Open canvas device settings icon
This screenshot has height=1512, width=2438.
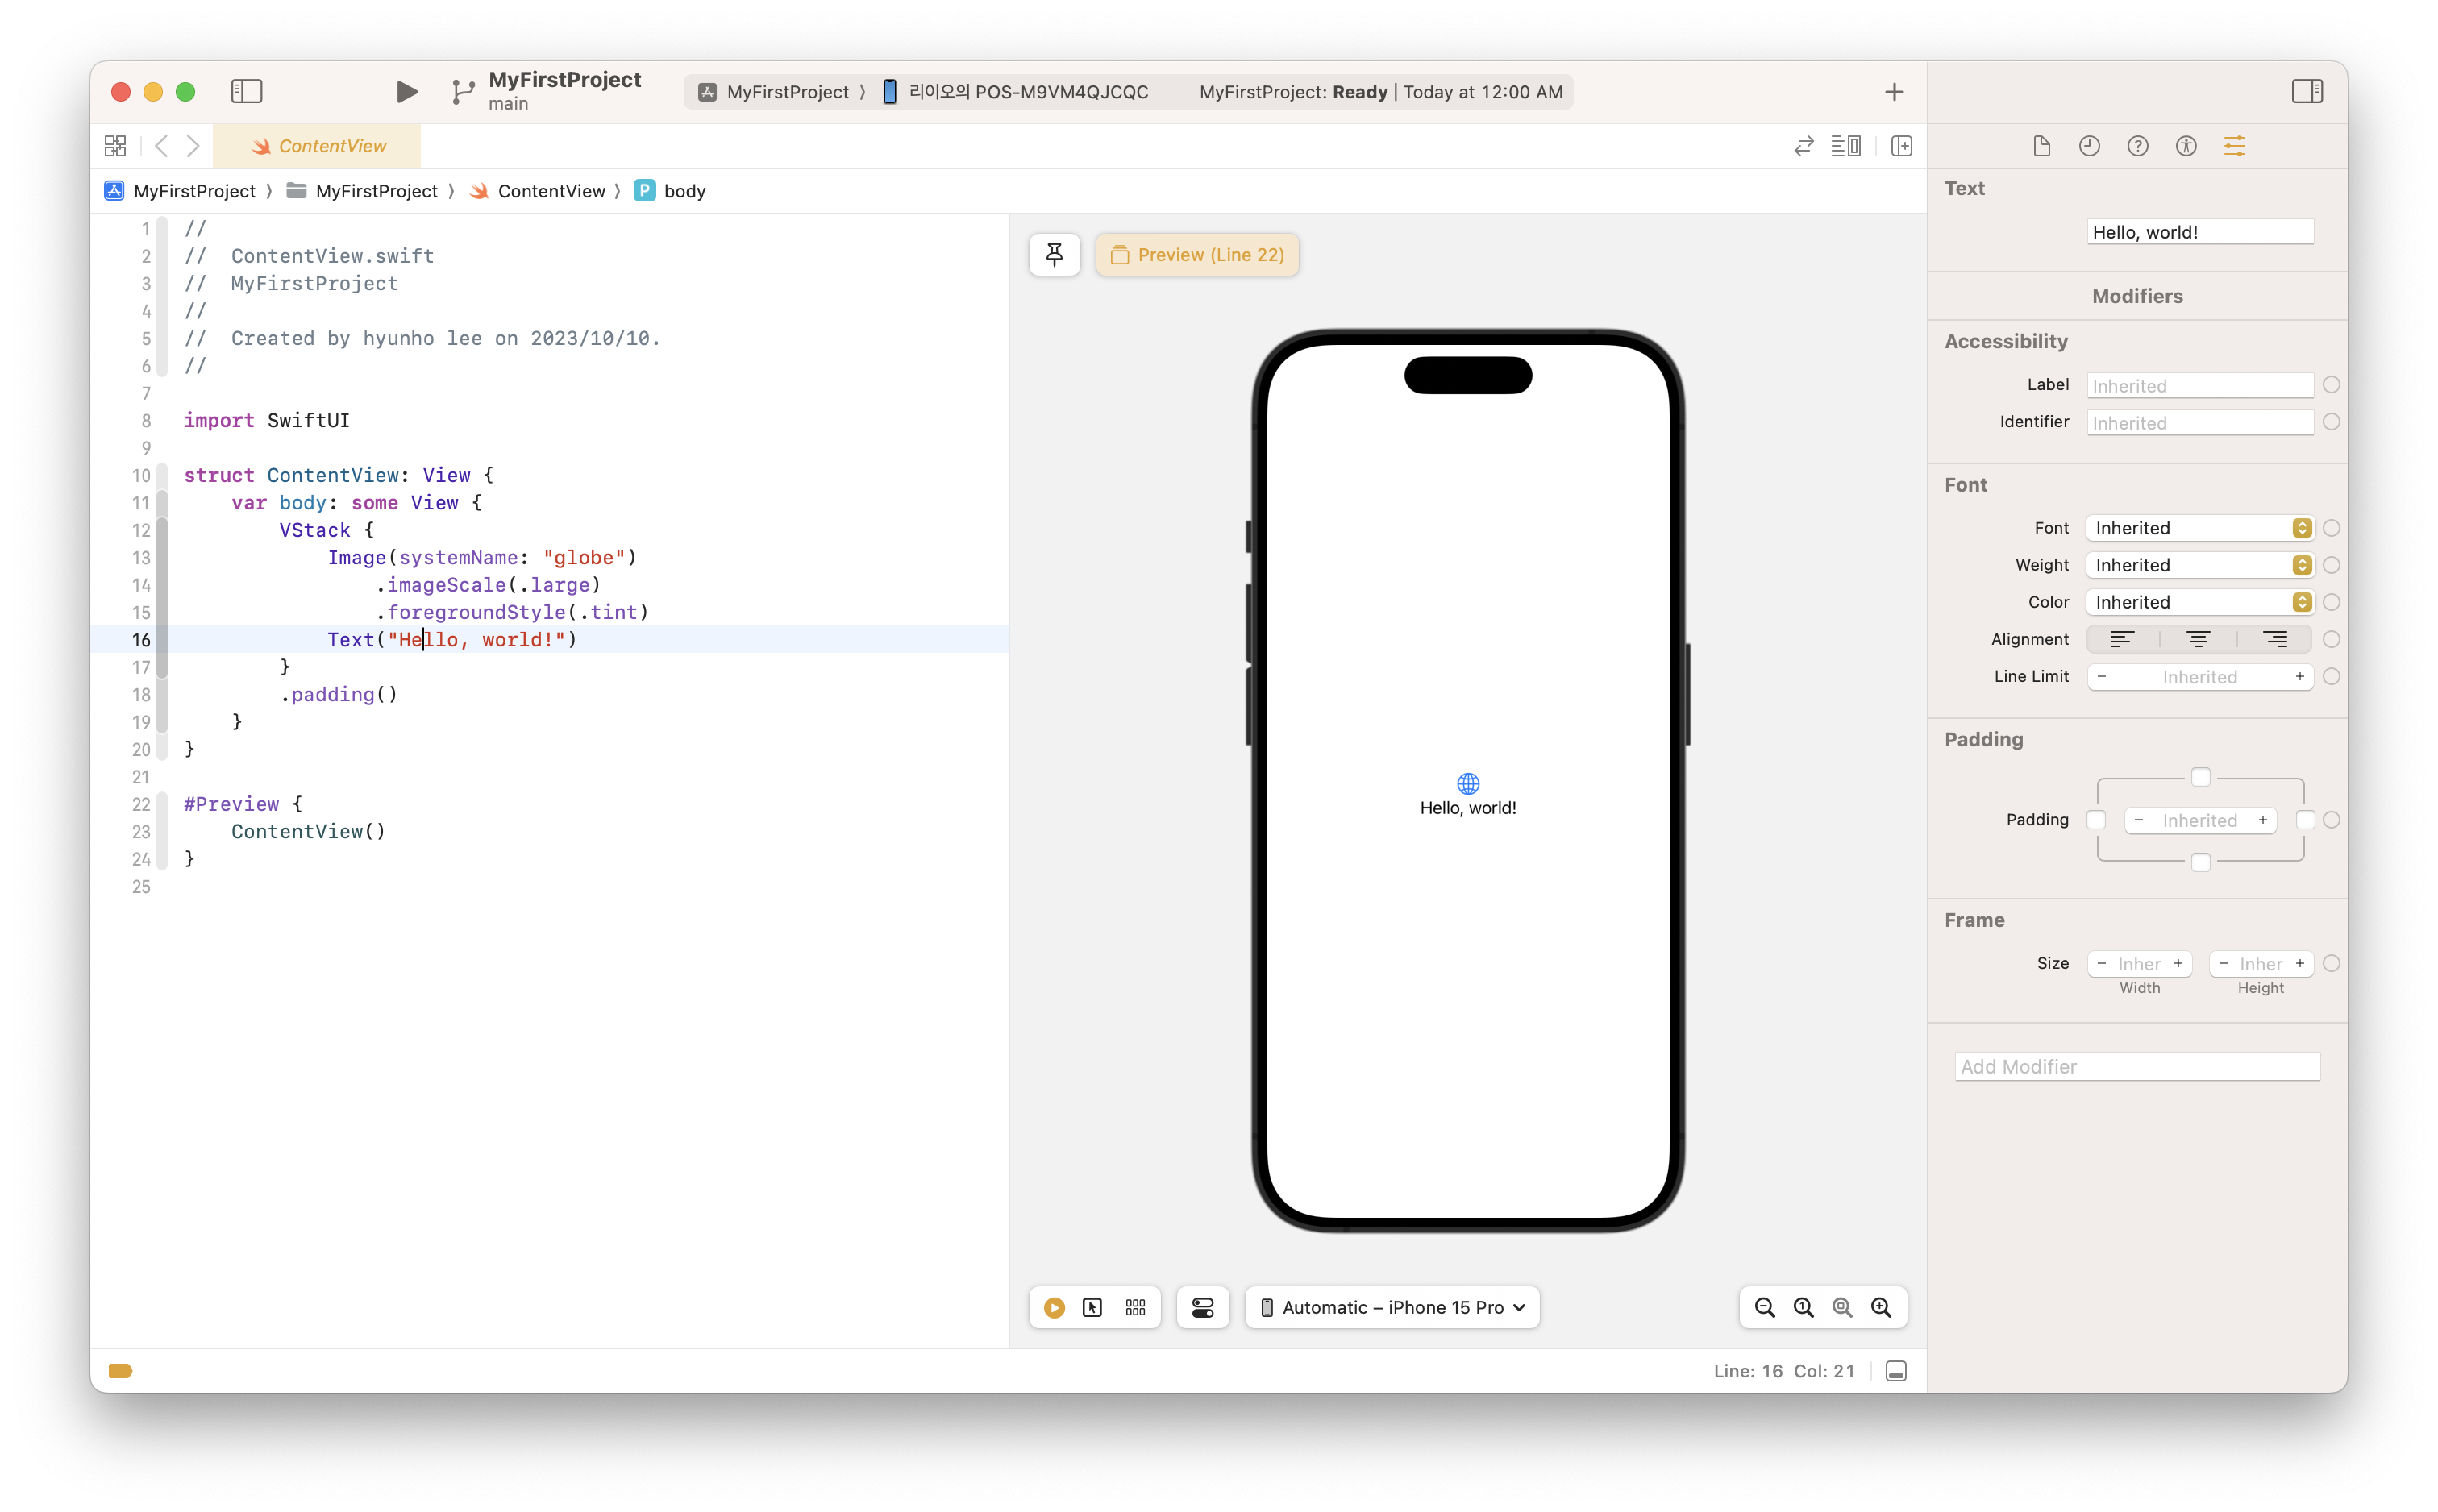pos(1202,1307)
